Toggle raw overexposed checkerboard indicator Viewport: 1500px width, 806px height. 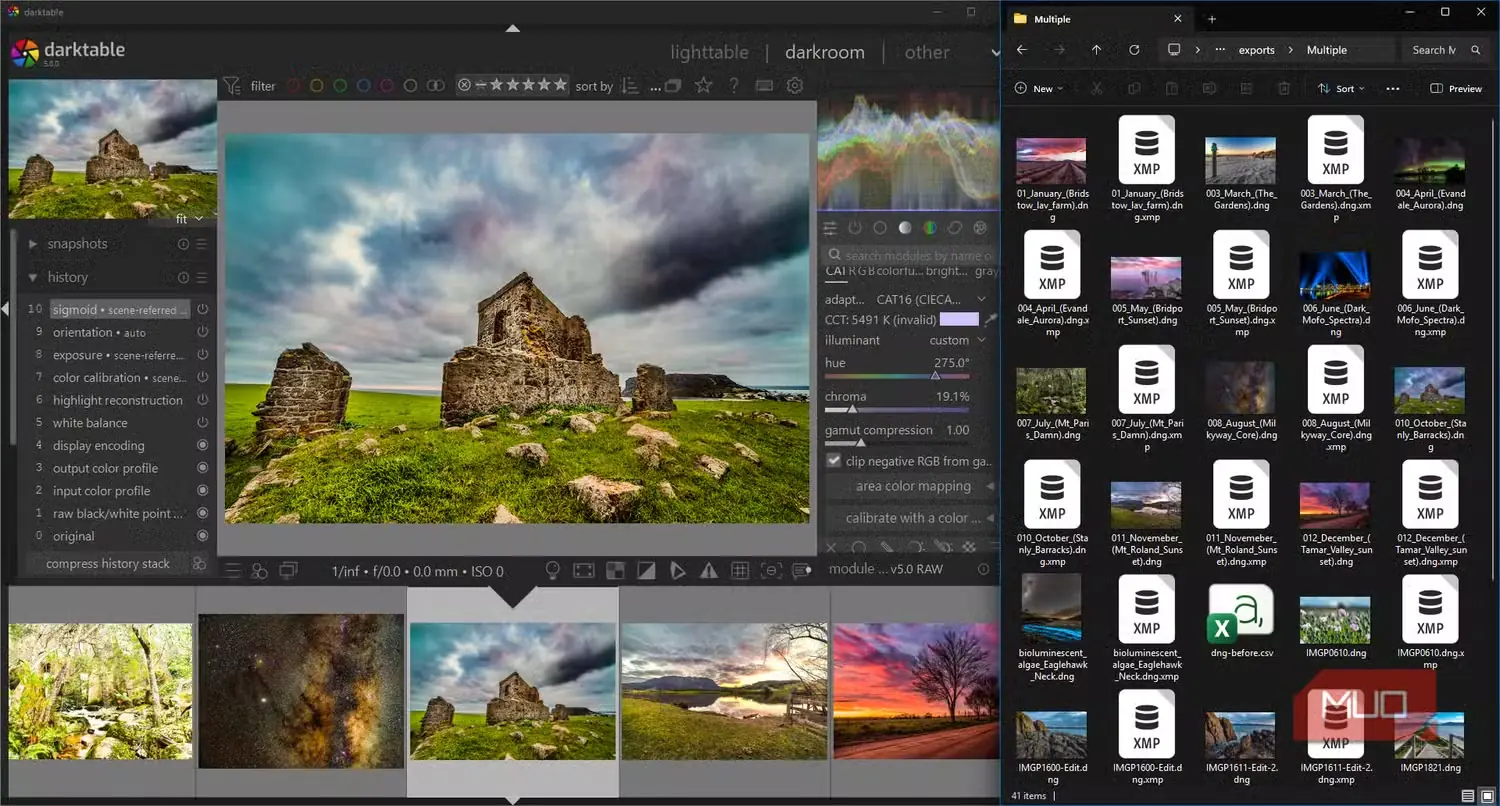click(x=616, y=571)
